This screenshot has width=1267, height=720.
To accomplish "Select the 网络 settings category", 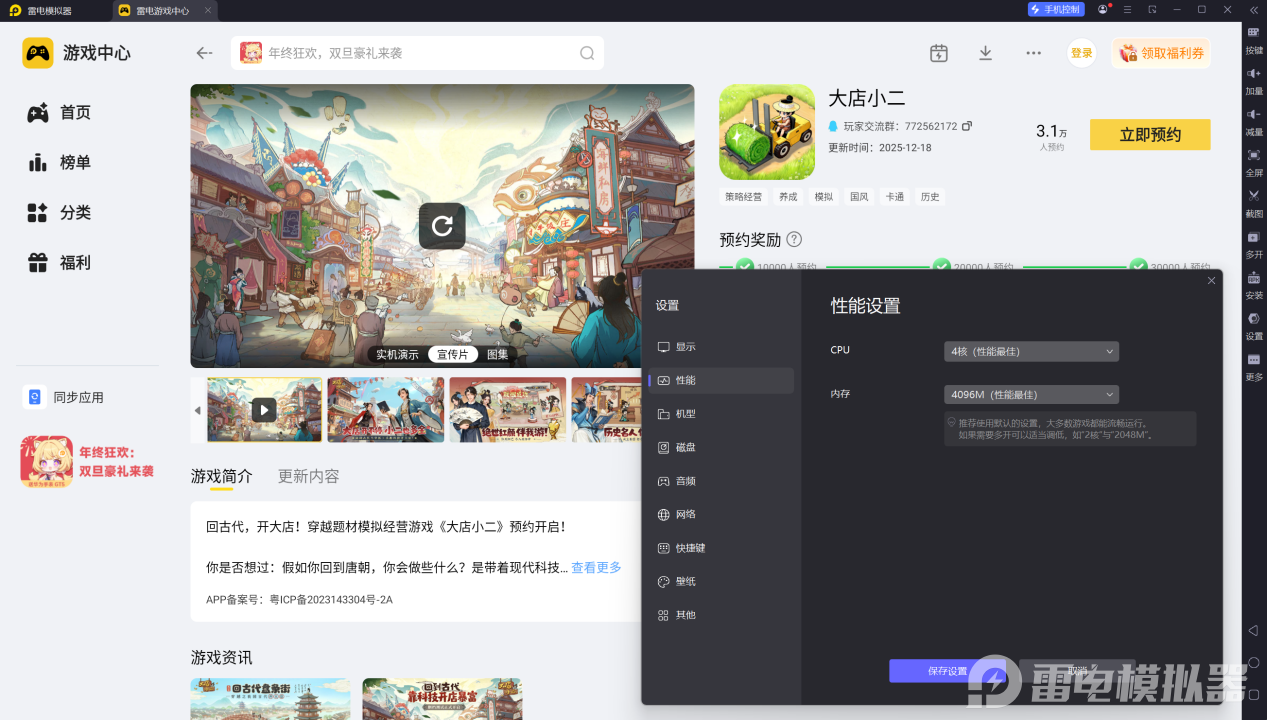I will point(721,514).
